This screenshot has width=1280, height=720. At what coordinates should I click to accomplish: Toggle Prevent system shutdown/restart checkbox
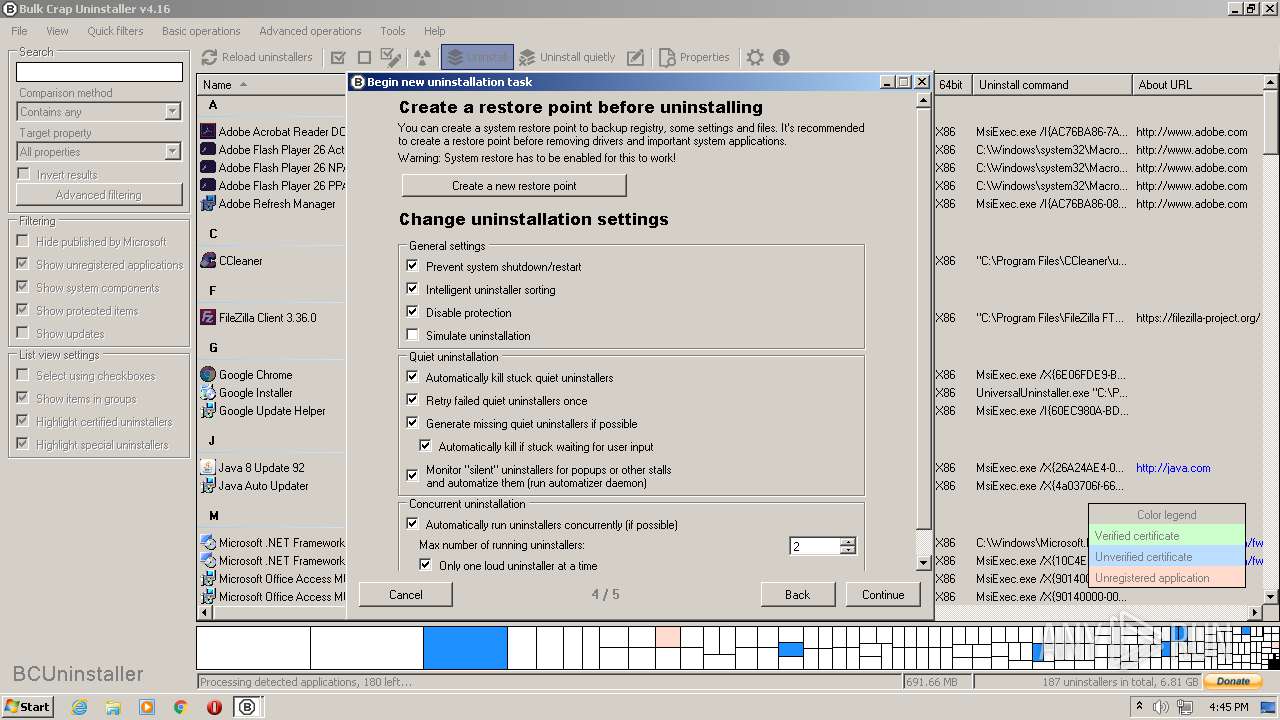(412, 266)
